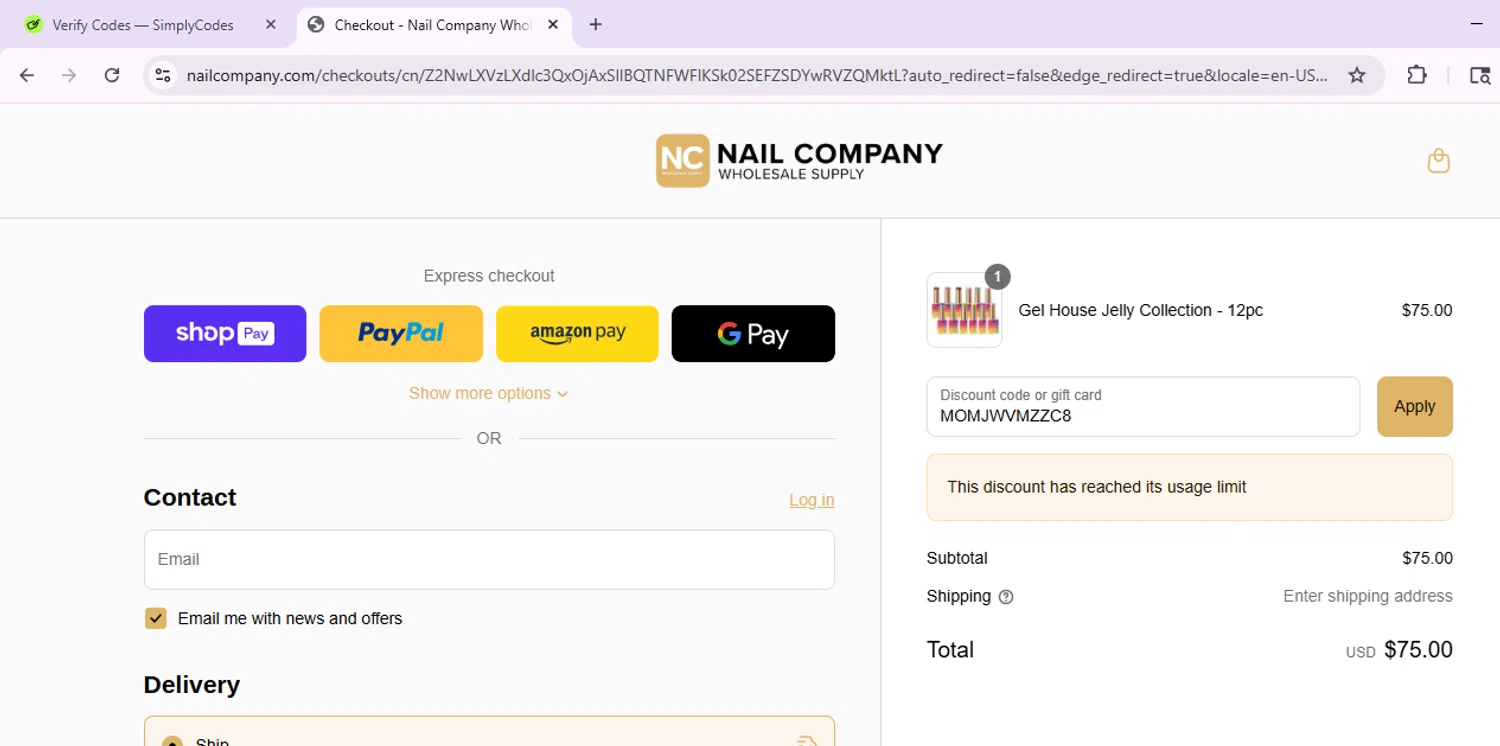
Task: Click the browser forward arrow
Action: [69, 75]
